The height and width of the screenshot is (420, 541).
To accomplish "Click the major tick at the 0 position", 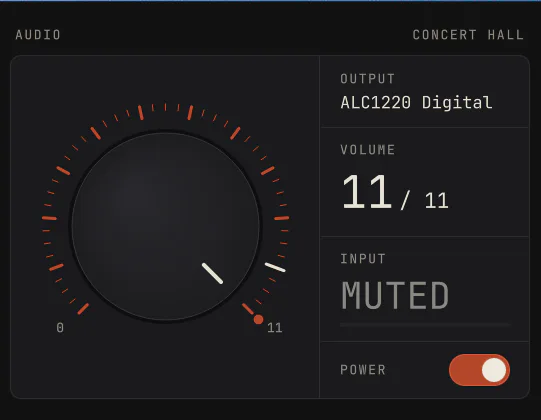I will (83, 309).
